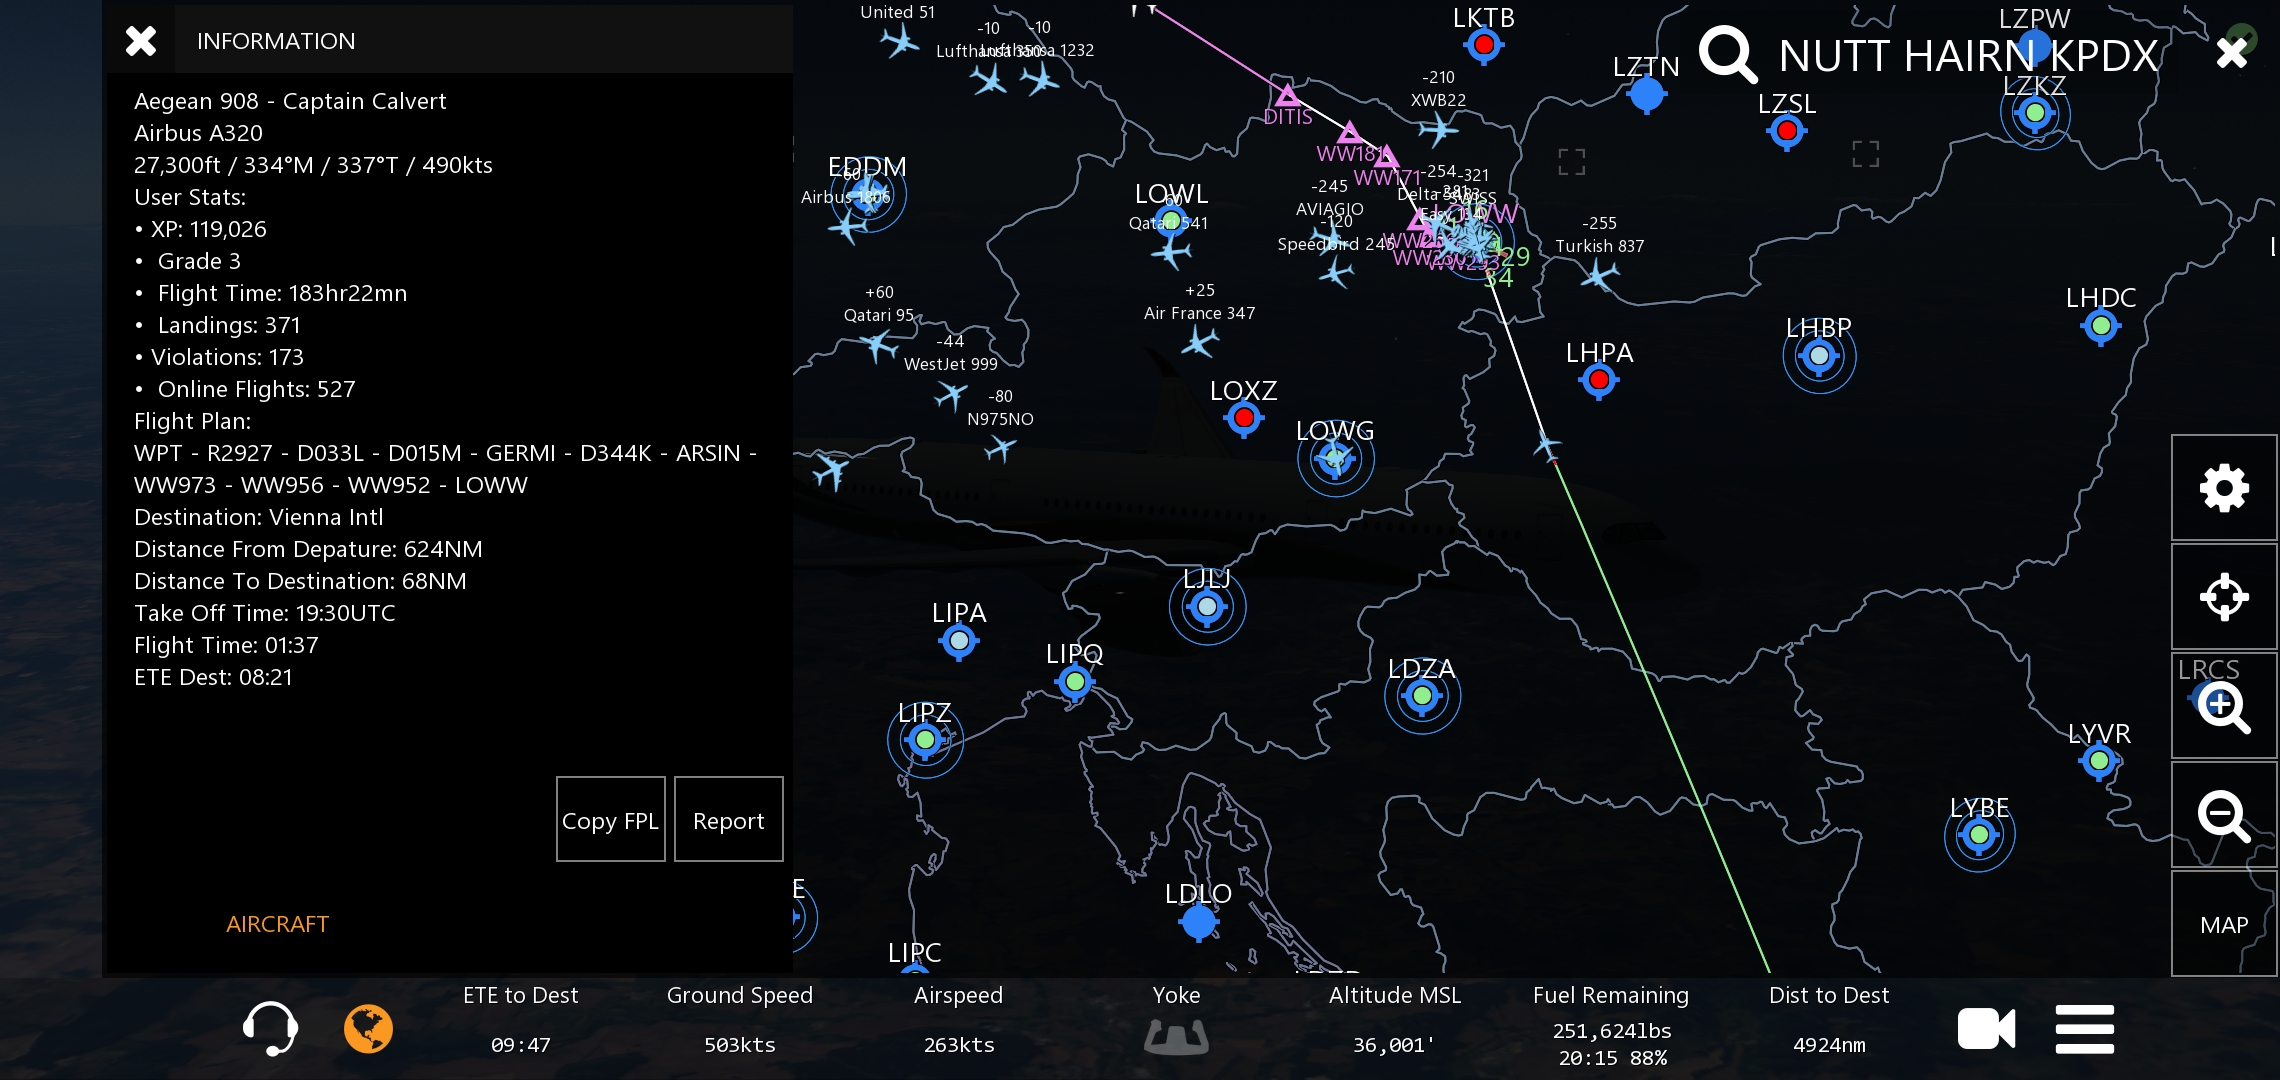Close the INFORMATION panel
Viewport: 2280px width, 1080px height.
click(141, 41)
